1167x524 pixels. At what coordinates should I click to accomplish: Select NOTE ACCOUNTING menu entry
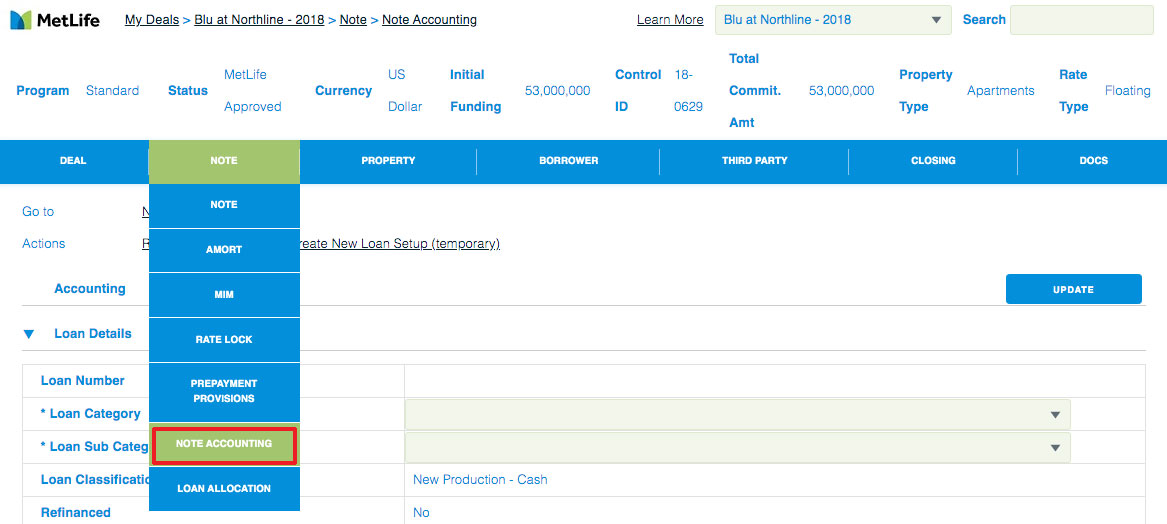click(x=224, y=444)
